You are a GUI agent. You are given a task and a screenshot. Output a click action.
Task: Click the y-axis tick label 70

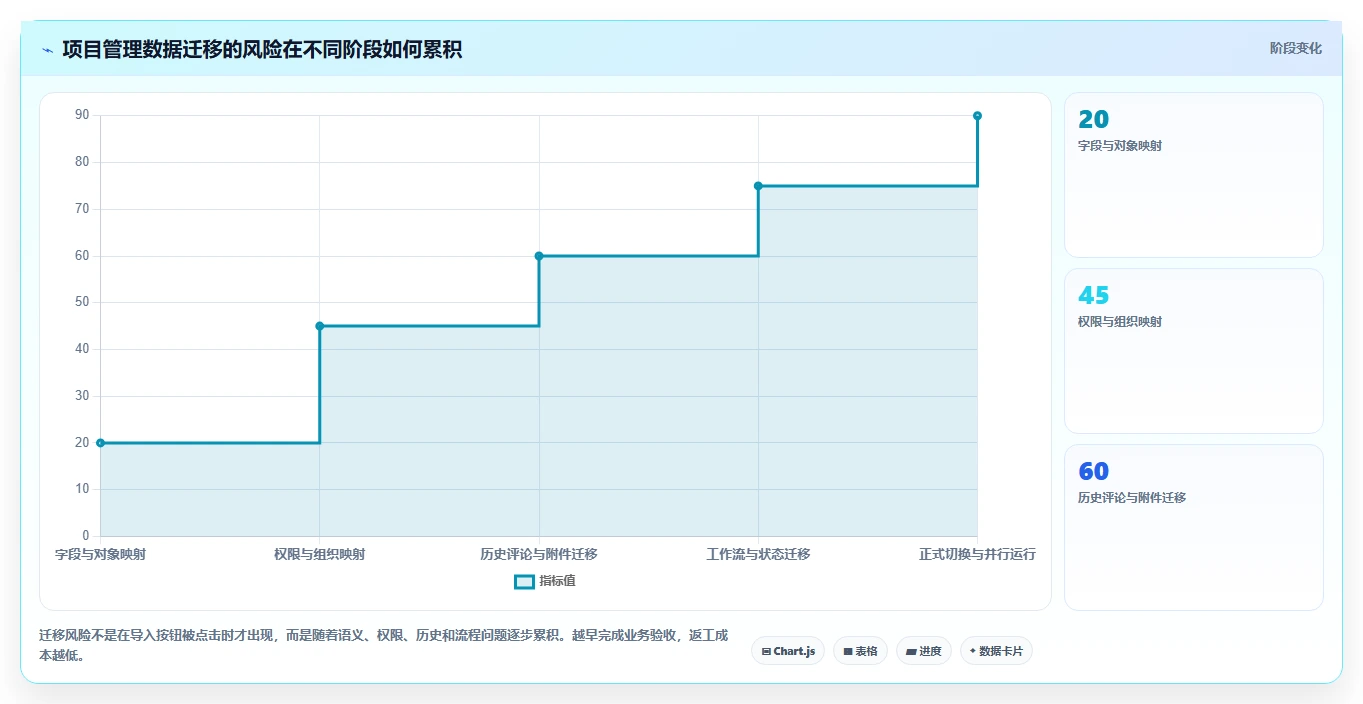click(x=82, y=209)
